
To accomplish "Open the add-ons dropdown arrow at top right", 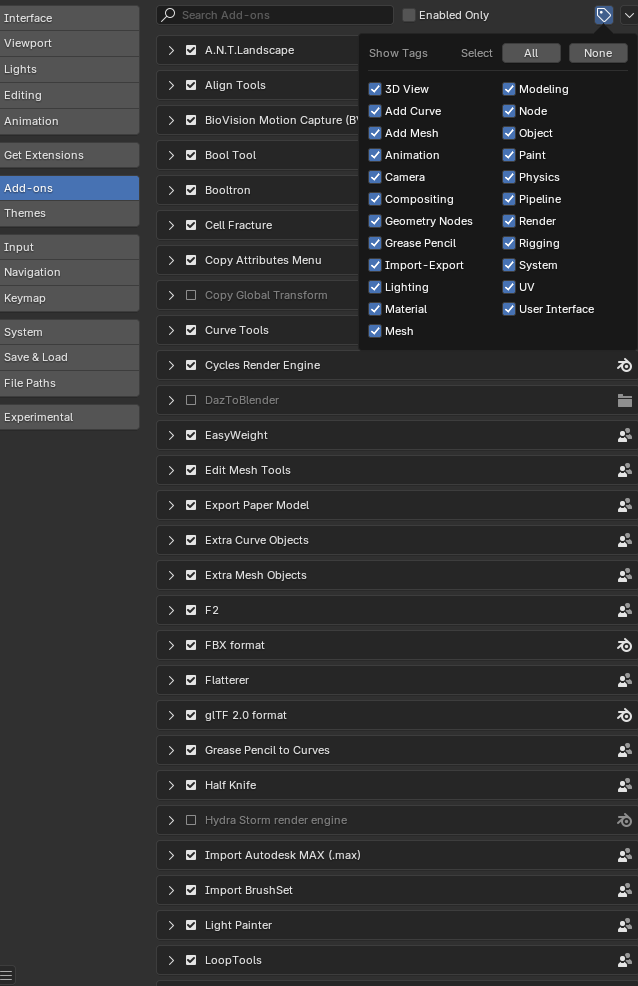I will (x=629, y=15).
